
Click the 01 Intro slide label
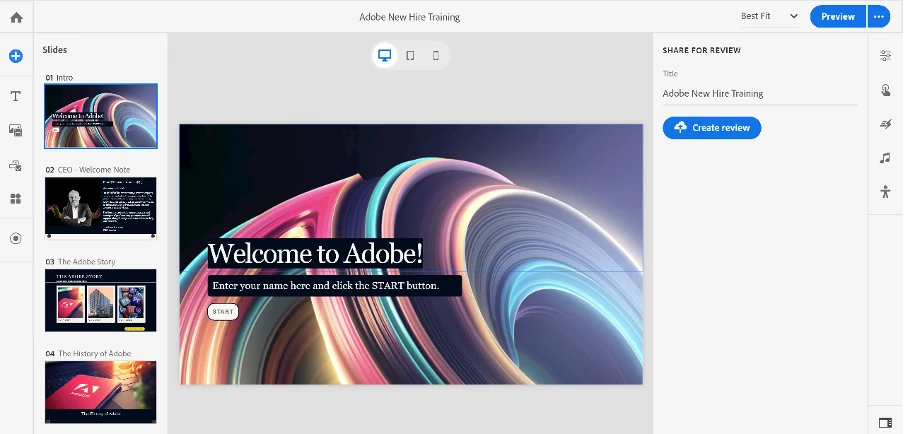coord(59,77)
